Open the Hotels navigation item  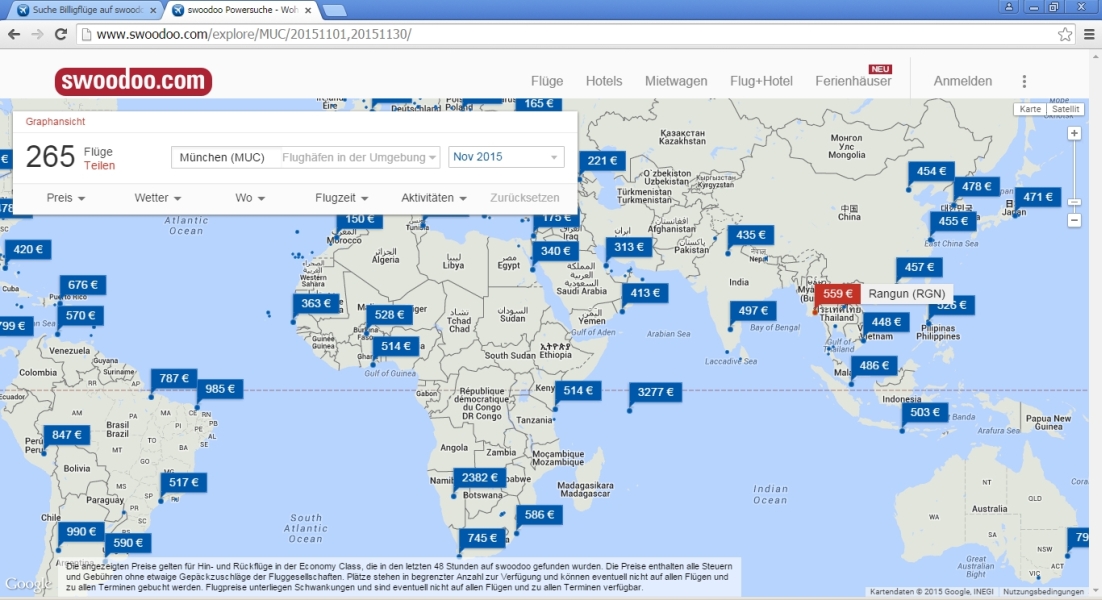[604, 81]
